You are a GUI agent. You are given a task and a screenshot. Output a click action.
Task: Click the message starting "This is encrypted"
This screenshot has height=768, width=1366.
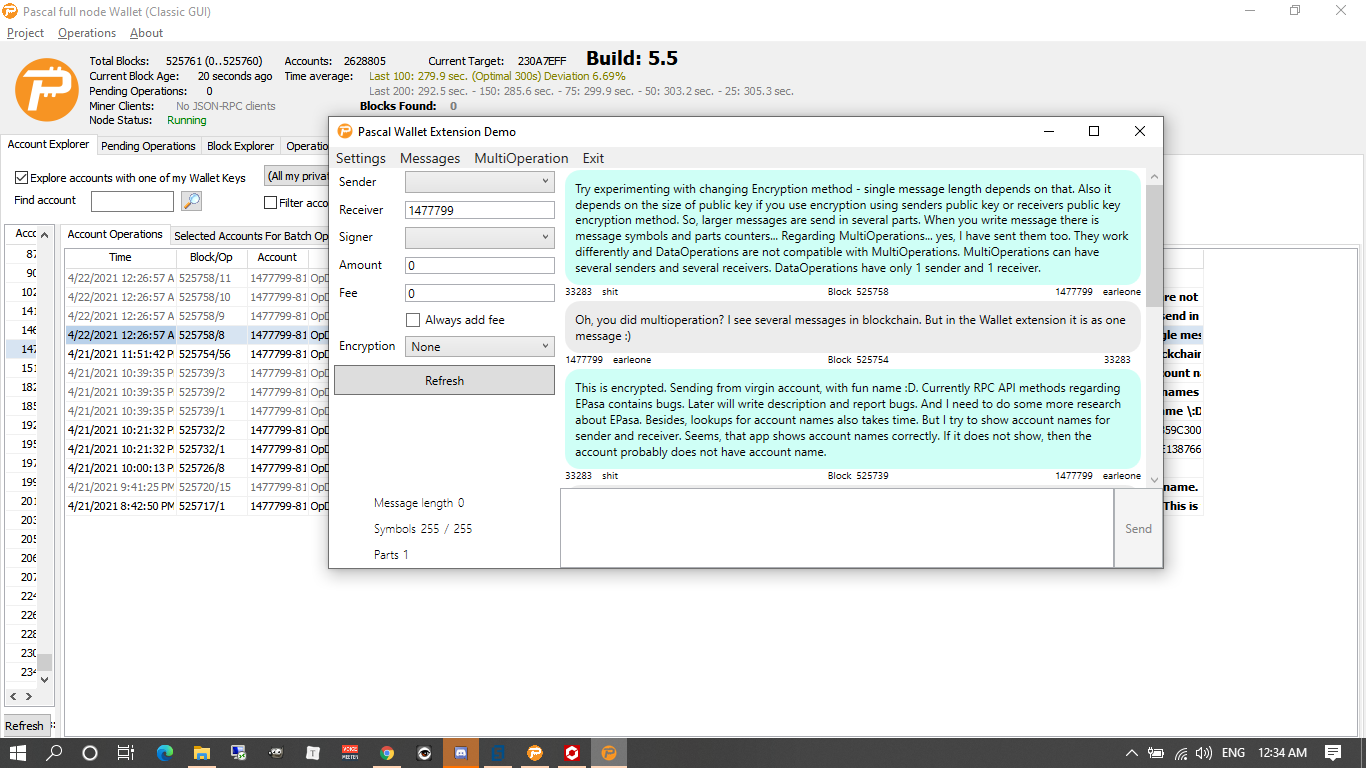[852, 419]
